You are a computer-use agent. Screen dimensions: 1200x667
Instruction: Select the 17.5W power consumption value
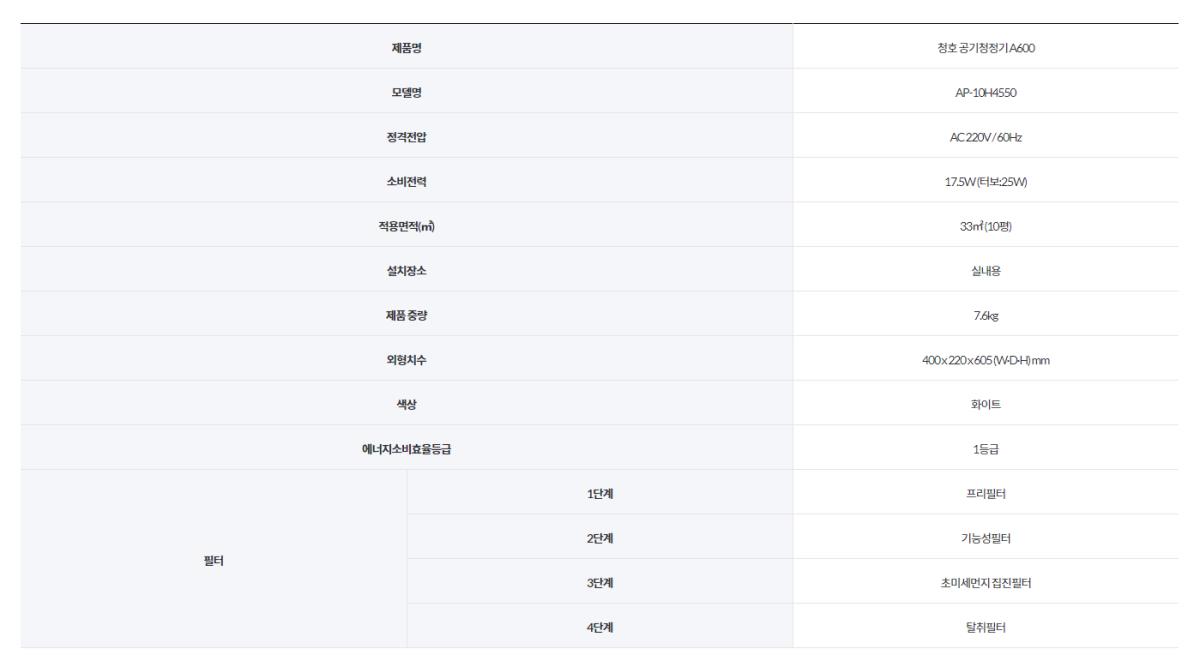coord(985,181)
